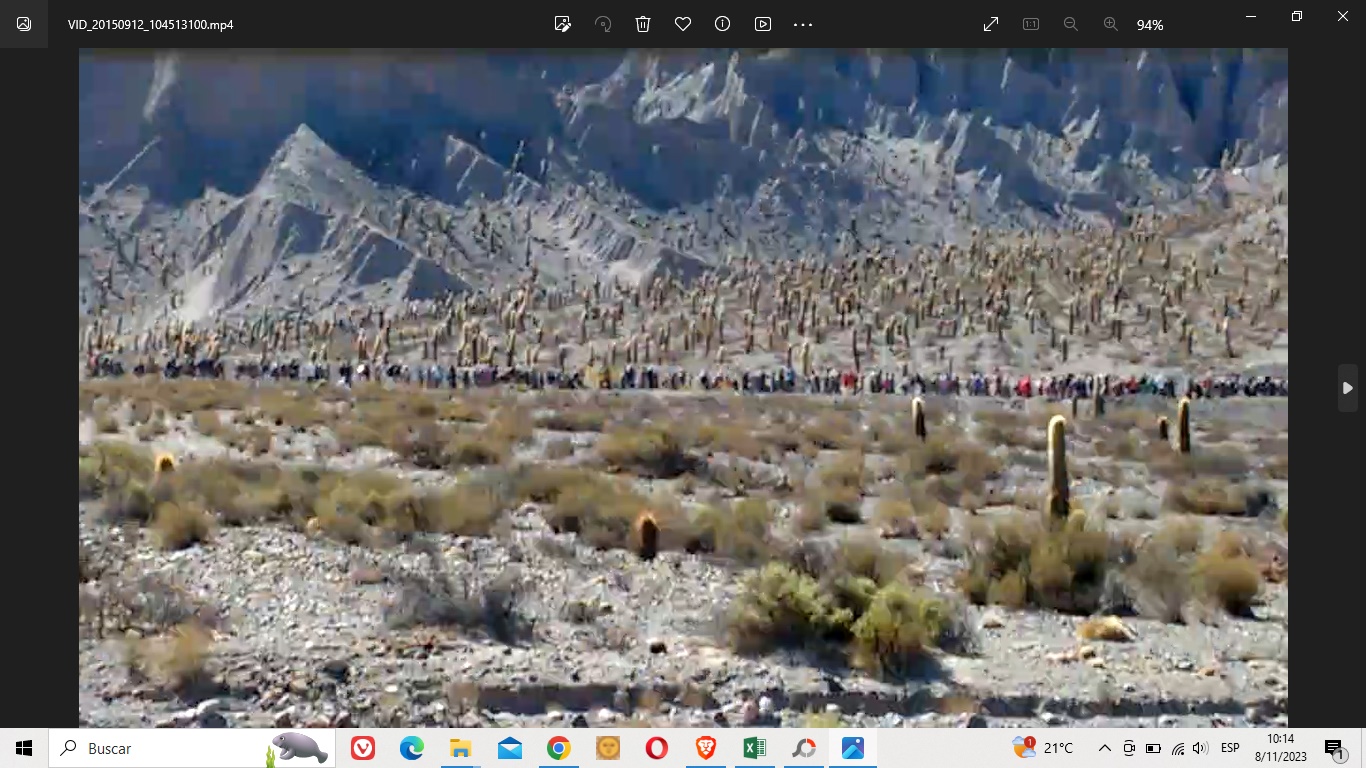The width and height of the screenshot is (1366, 768).
Task: Zoom out with the minus magnifier
Action: 1071,24
